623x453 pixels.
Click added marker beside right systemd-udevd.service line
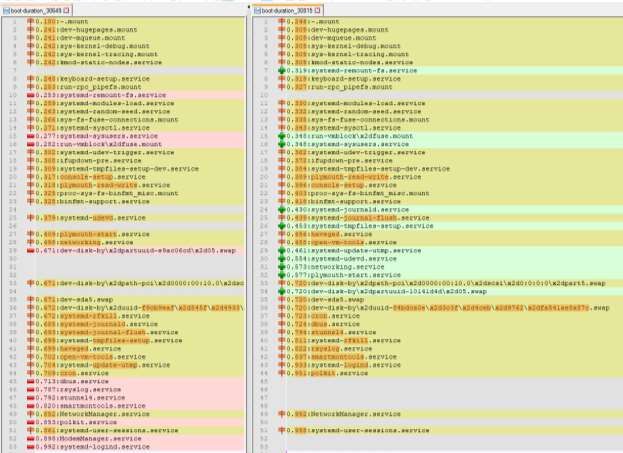282,259
